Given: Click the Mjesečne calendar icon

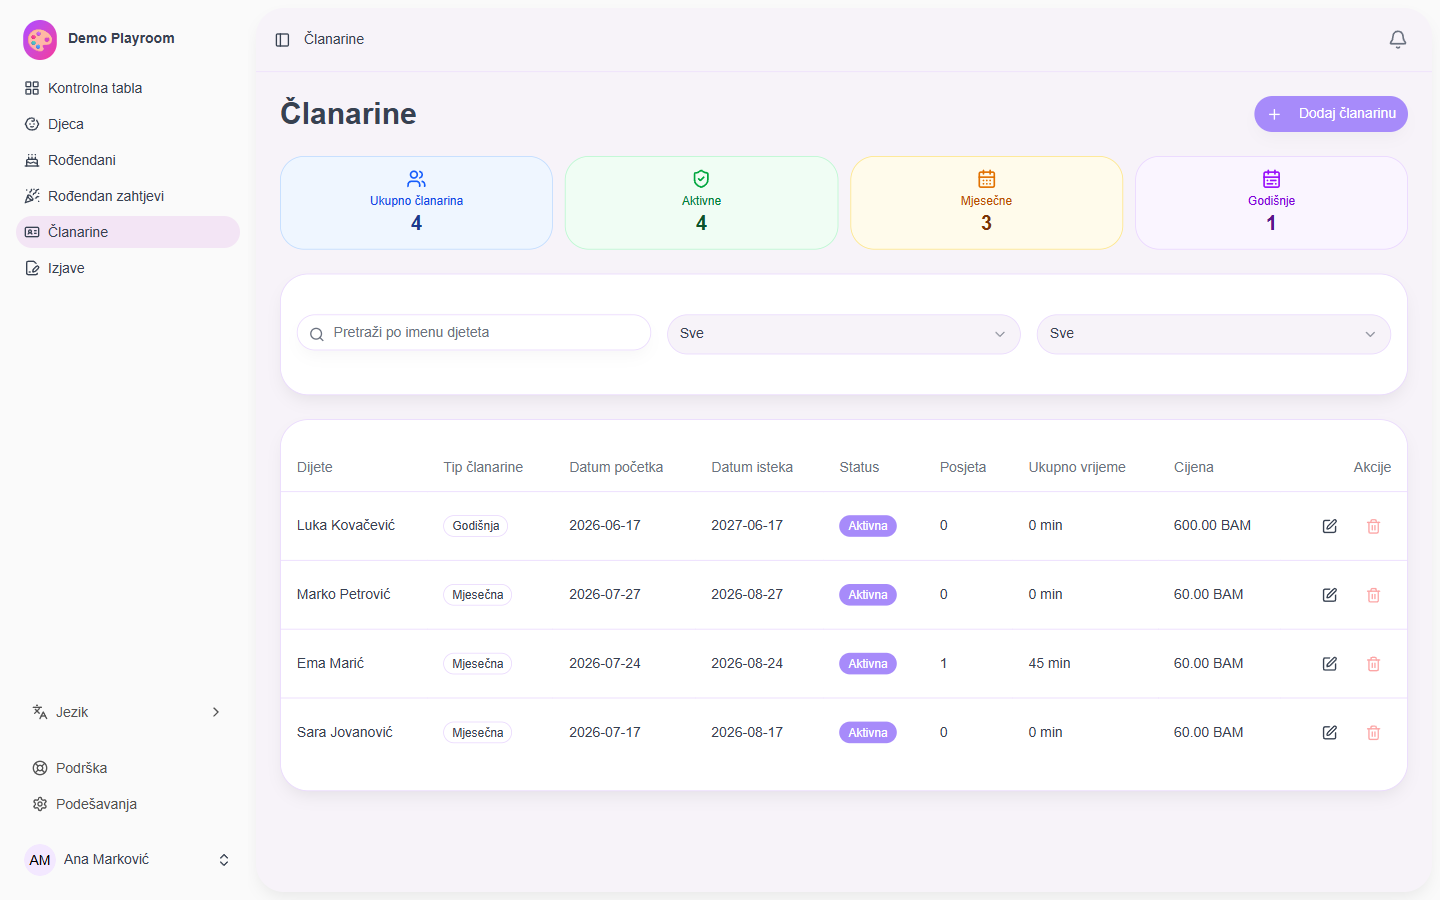Looking at the screenshot, I should tap(987, 179).
